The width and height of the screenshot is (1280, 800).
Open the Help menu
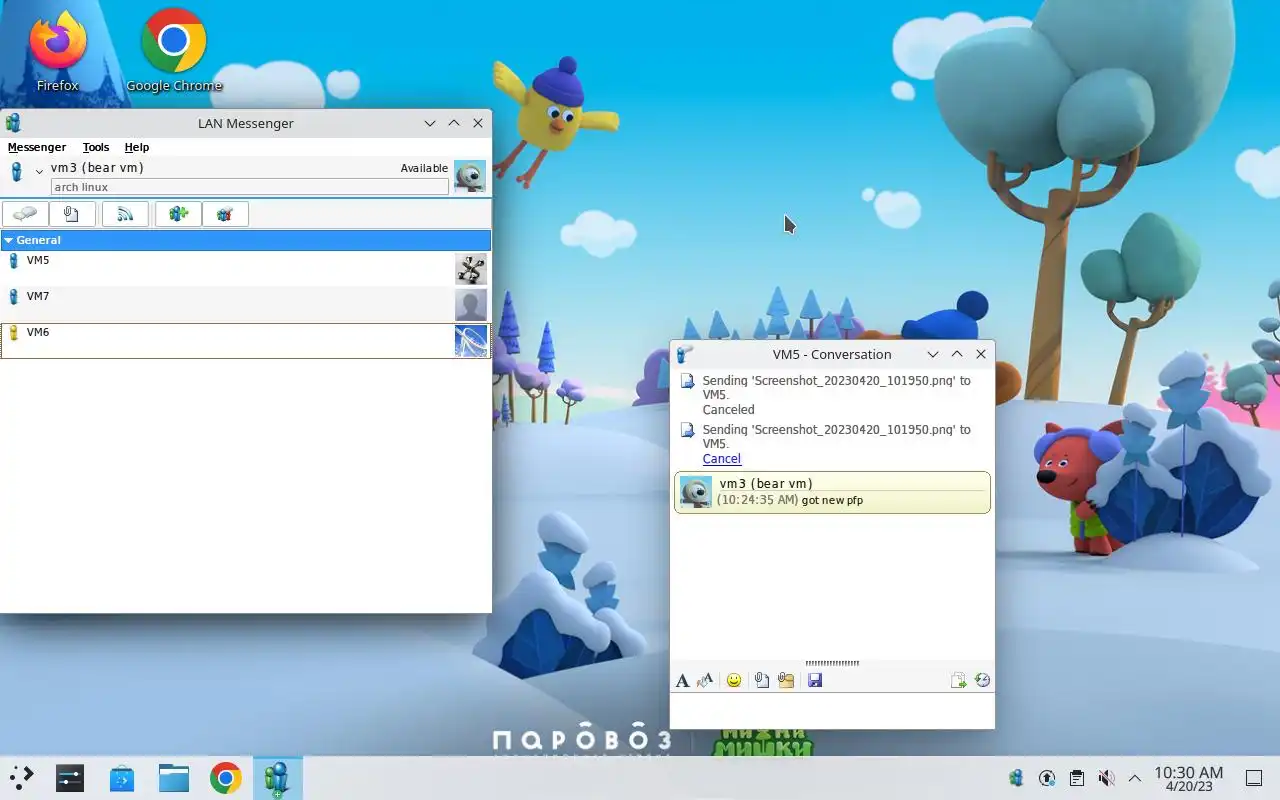[x=137, y=147]
